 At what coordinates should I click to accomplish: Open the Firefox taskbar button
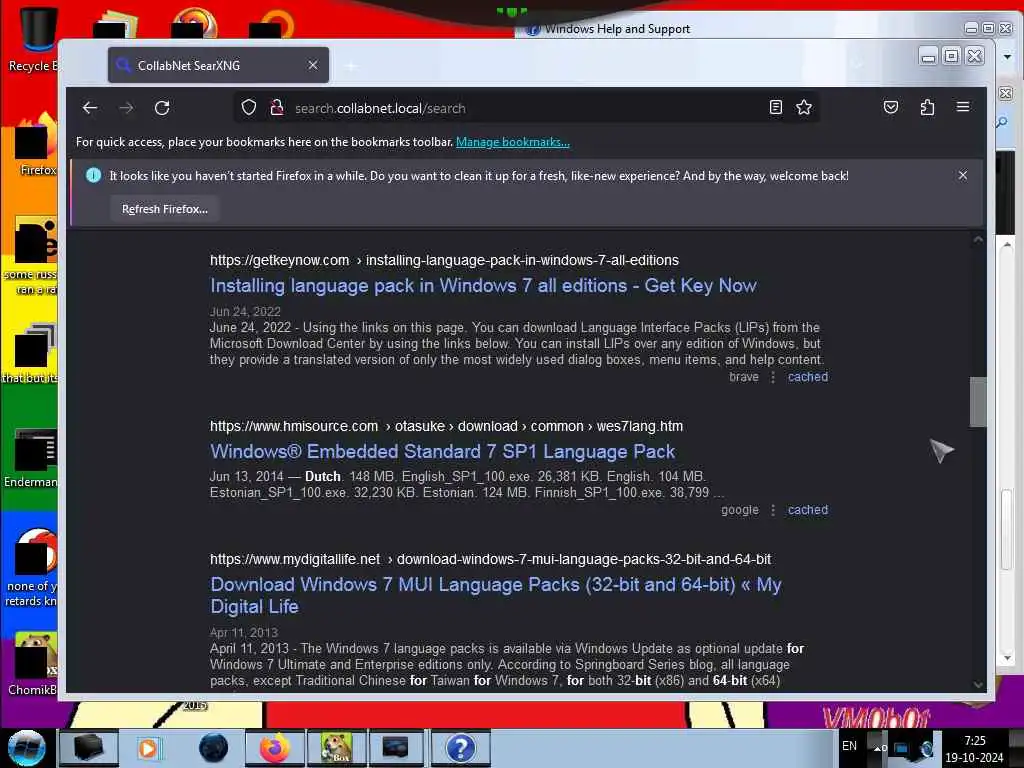tap(274, 748)
